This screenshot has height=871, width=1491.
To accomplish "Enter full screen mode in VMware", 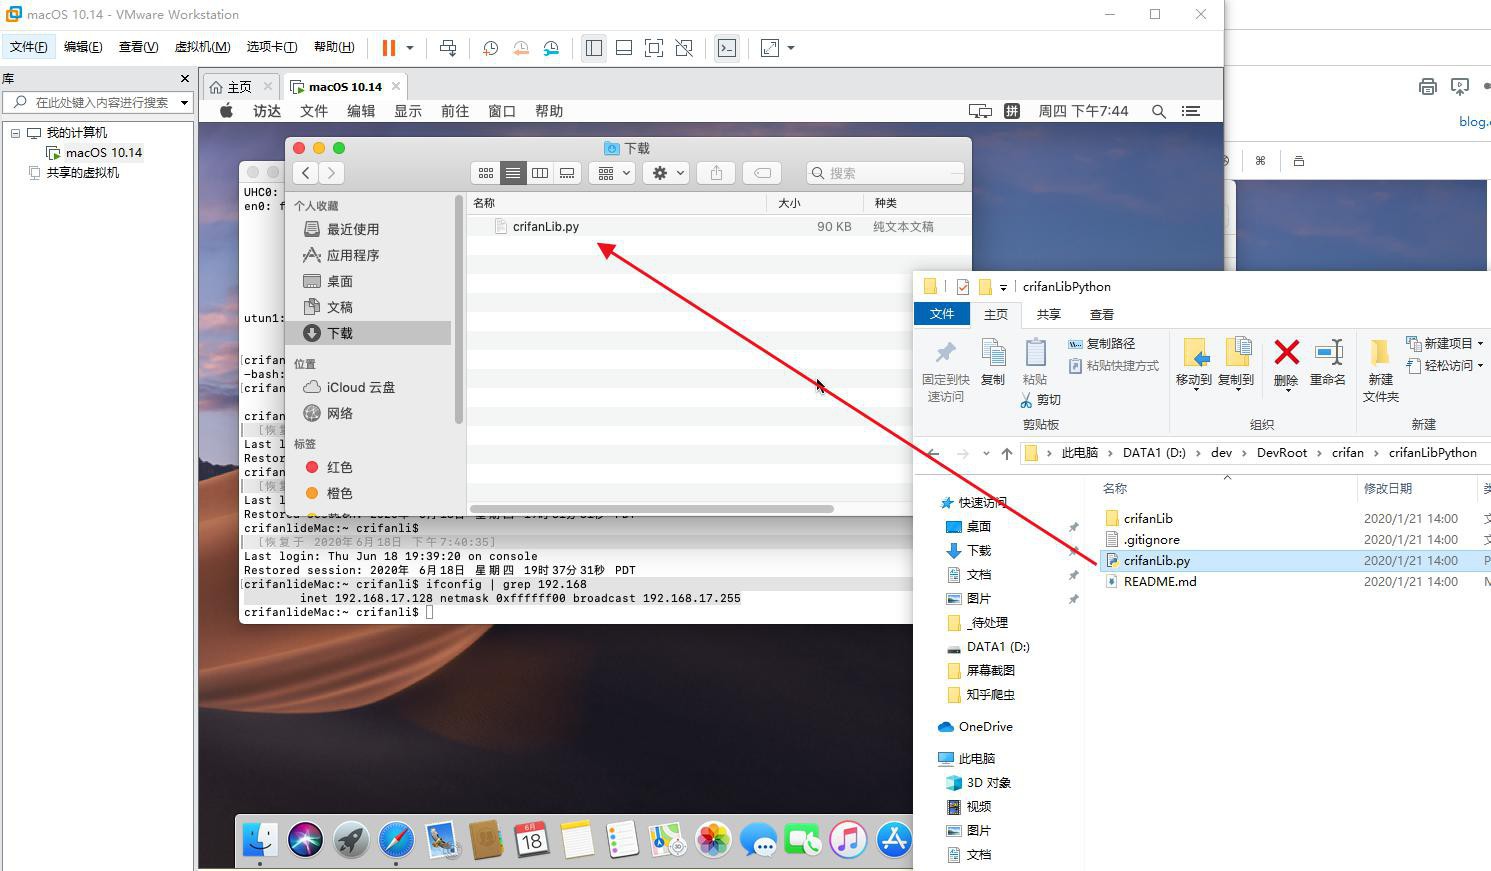I will [x=654, y=48].
